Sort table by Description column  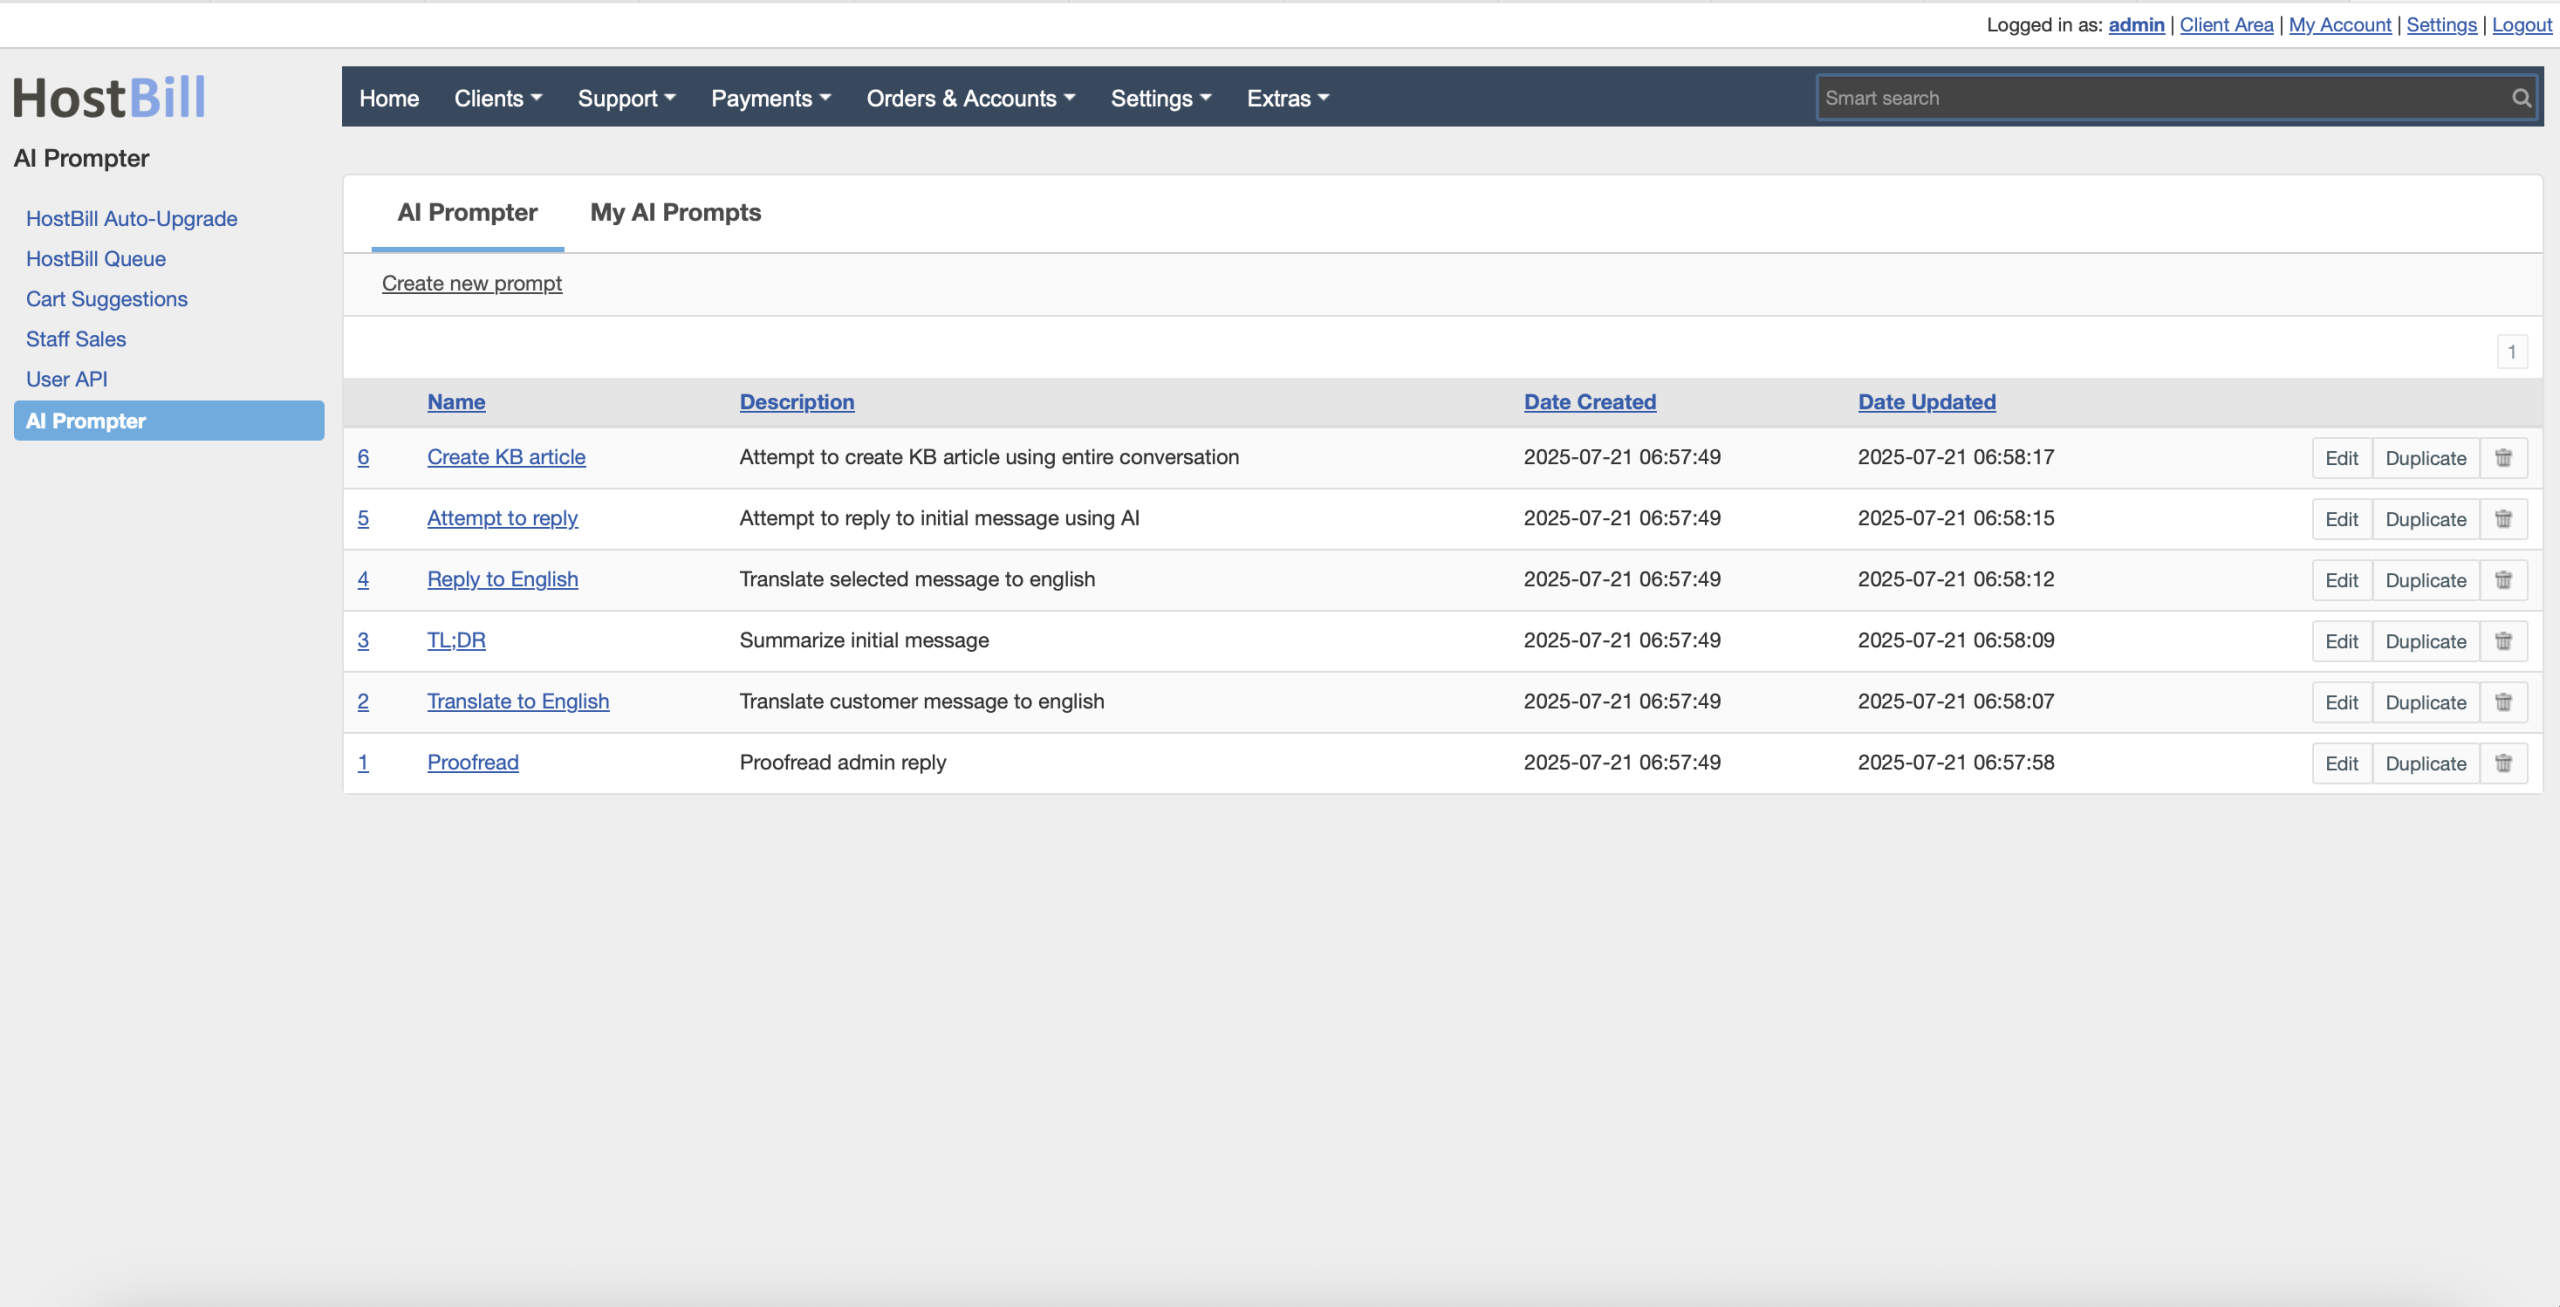click(x=797, y=401)
